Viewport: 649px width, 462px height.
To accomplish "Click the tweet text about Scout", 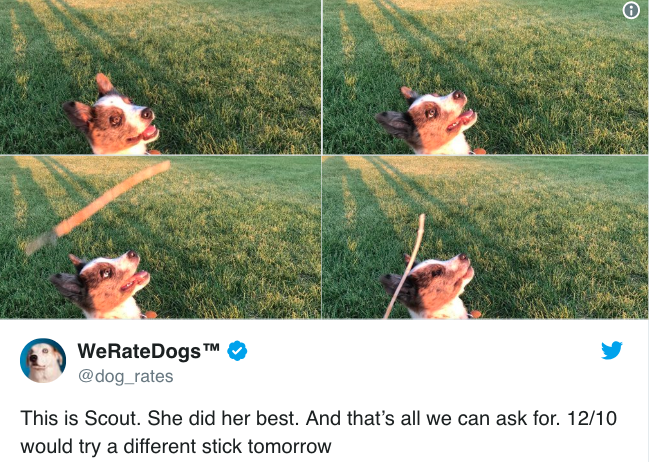I will click(x=319, y=432).
